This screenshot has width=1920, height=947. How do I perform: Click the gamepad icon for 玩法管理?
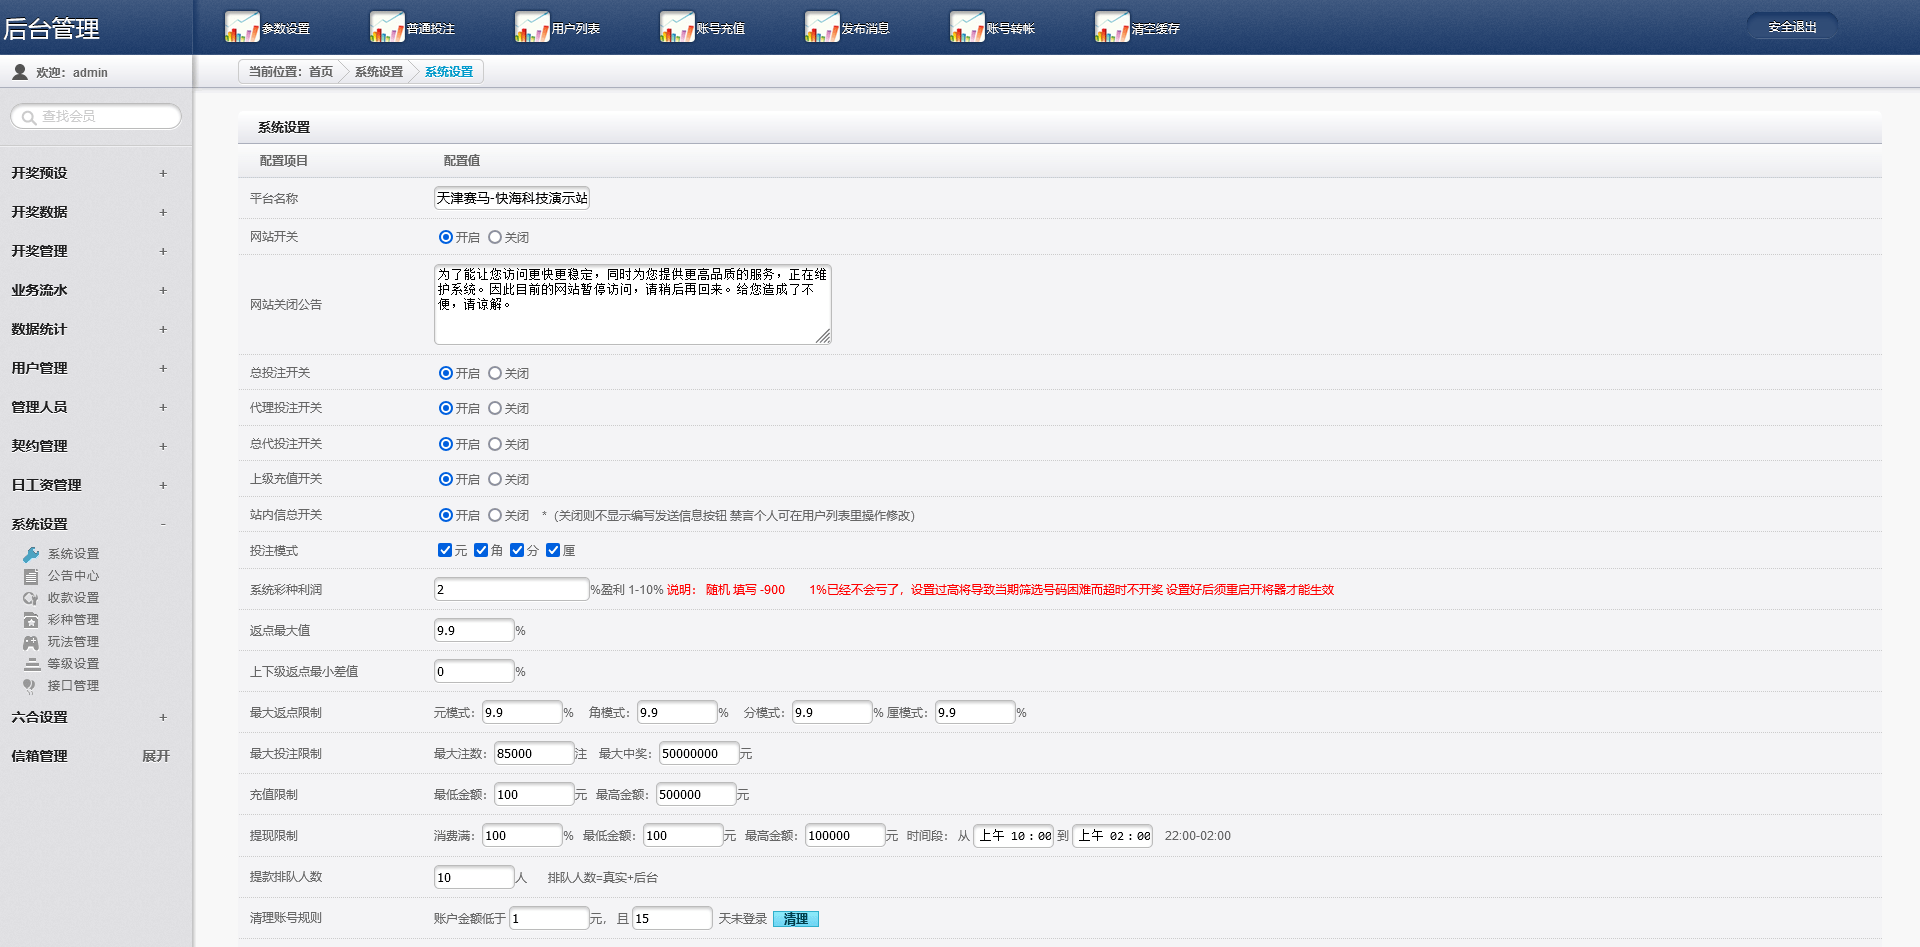click(x=31, y=642)
